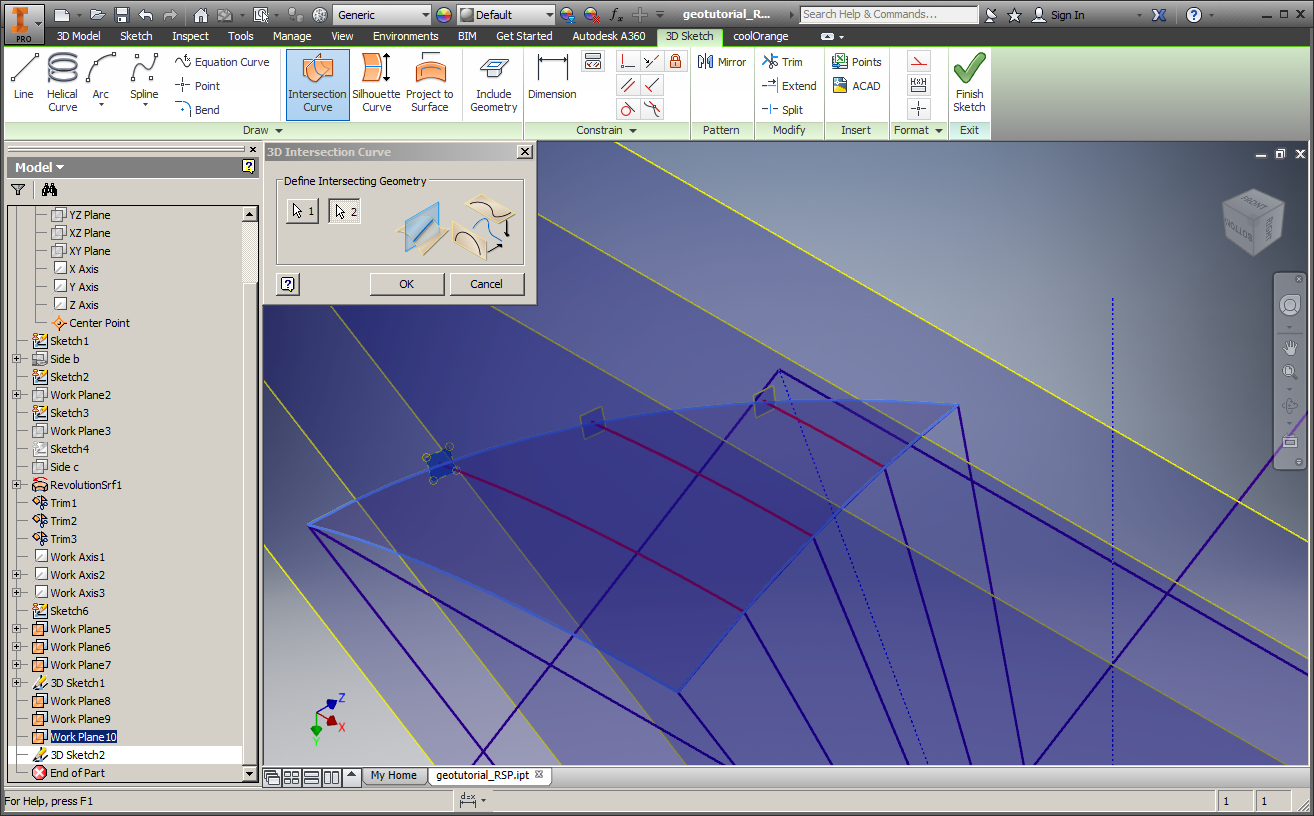Click the navigation wheel icon
Viewport: 1314px width, 816px height.
click(x=1290, y=305)
